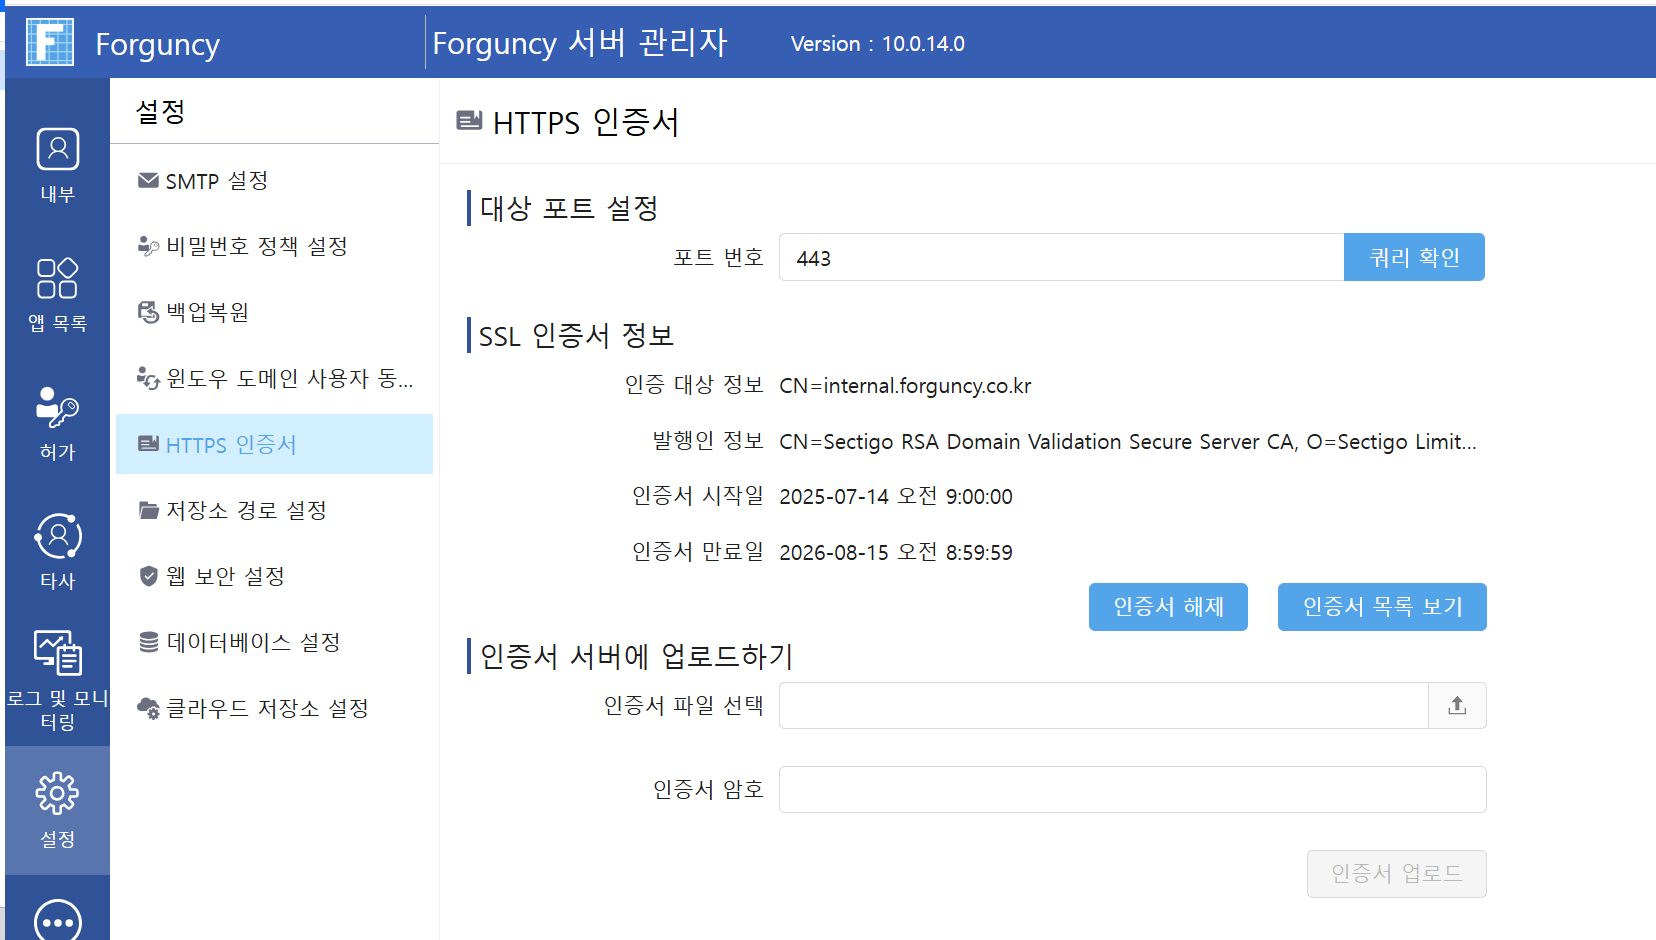The width and height of the screenshot is (1656, 940).
Task: Click the 비밀번호 정책 설정 icon
Action: click(148, 246)
